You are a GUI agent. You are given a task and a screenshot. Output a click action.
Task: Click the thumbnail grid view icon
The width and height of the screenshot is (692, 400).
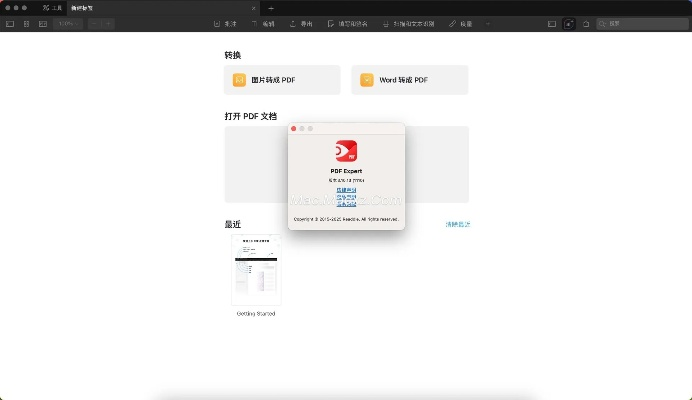pyautogui.click(x=26, y=23)
